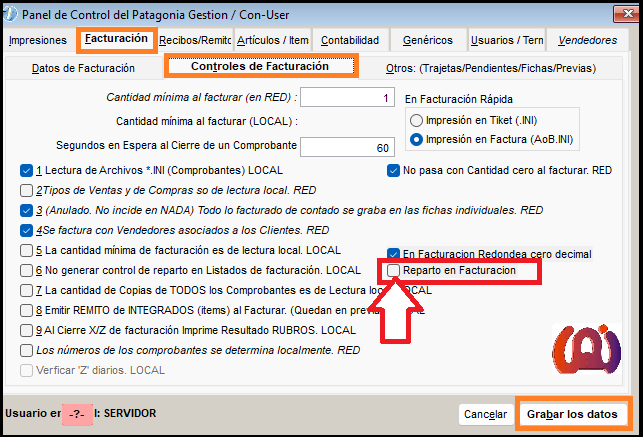The image size is (643, 437).
Task: Click the 'En Facturación Rápida' label
Action: (458, 100)
